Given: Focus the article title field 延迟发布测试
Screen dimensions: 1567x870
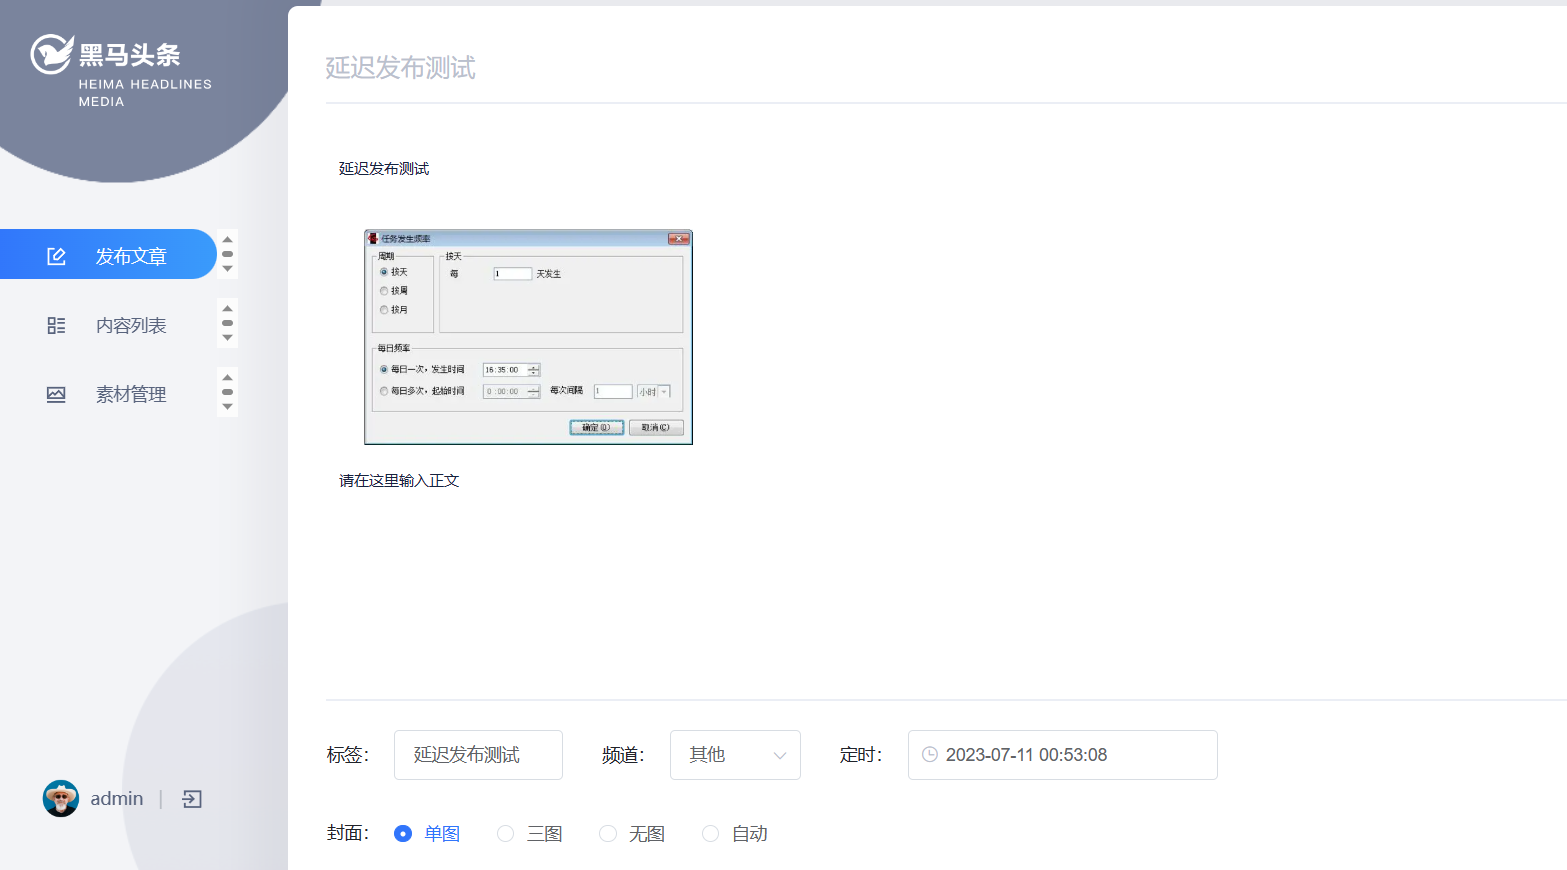Looking at the screenshot, I should pyautogui.click(x=945, y=67).
